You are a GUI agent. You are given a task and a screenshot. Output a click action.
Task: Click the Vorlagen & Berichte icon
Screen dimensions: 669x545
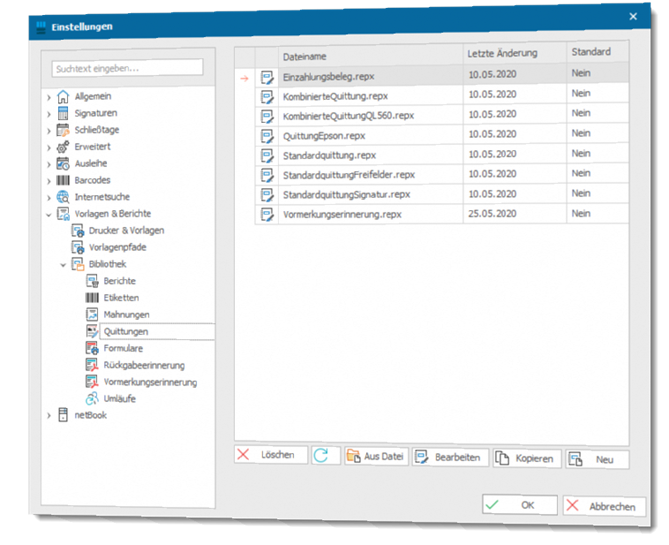(x=63, y=214)
